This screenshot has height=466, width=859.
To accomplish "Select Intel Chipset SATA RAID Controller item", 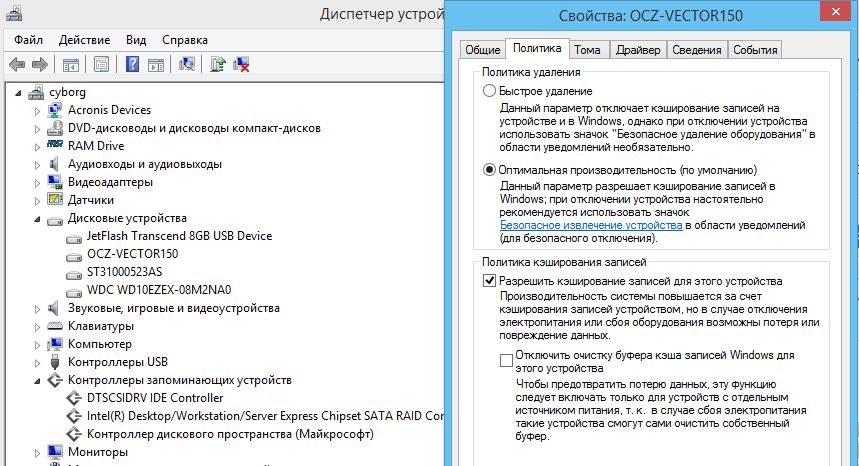I will click(265, 416).
